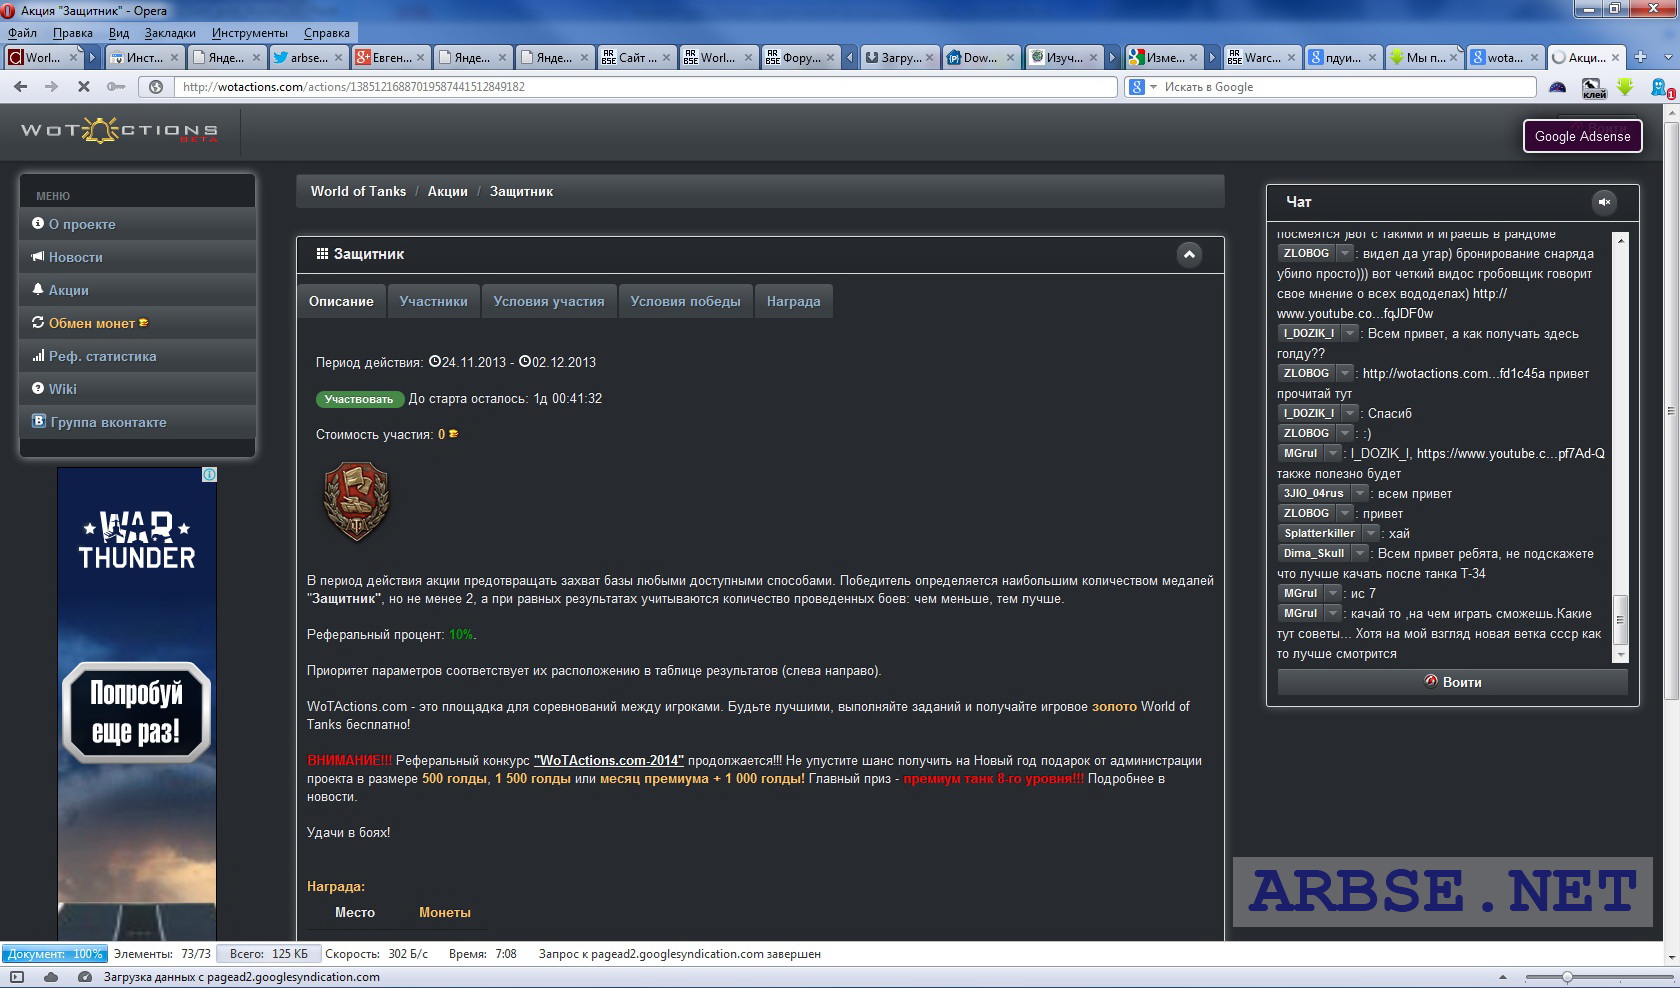Viewport: 1680px width, 988px height.
Task: Click Акции breadcrumb link
Action: (x=447, y=191)
